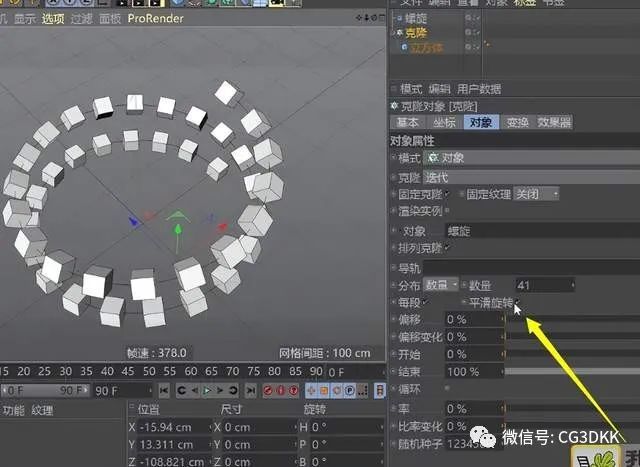Go to start of animation
Screen dimensions: 640x467
tap(164, 391)
